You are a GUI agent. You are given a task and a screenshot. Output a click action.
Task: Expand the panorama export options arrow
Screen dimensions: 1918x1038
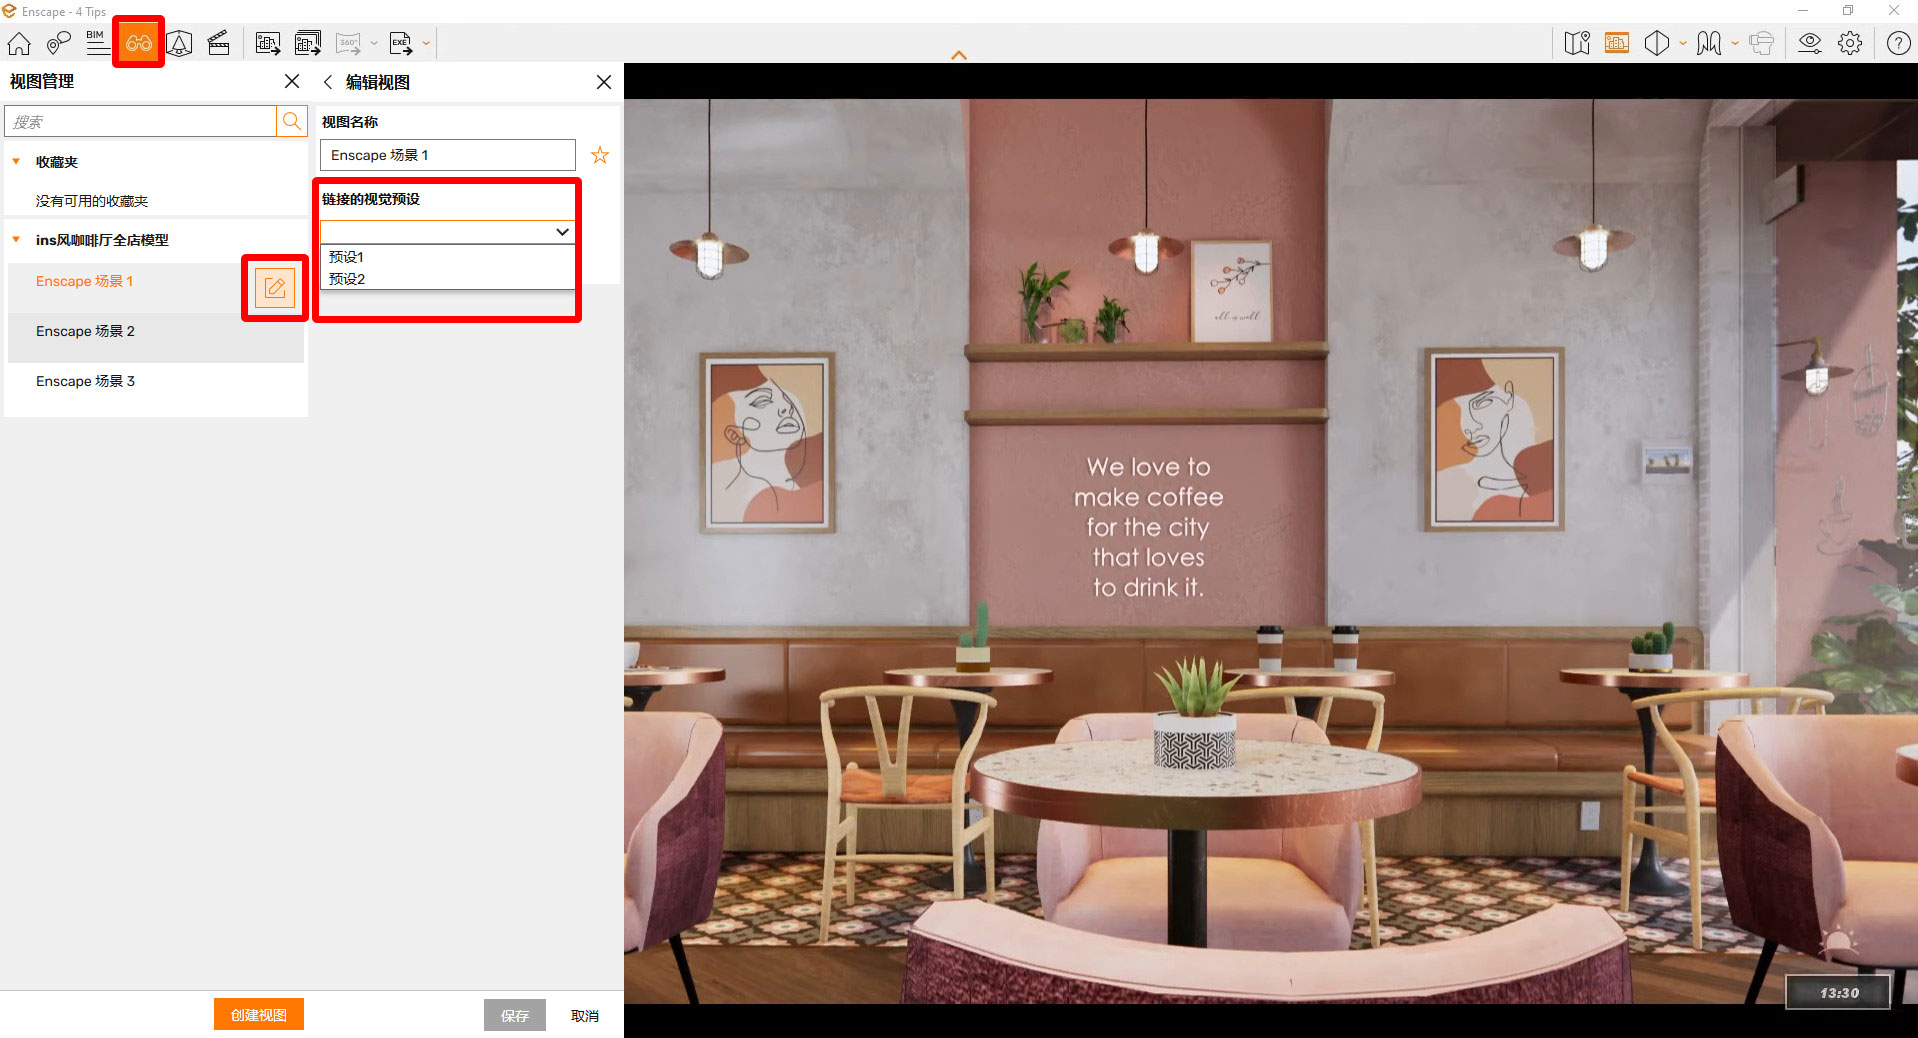[374, 43]
